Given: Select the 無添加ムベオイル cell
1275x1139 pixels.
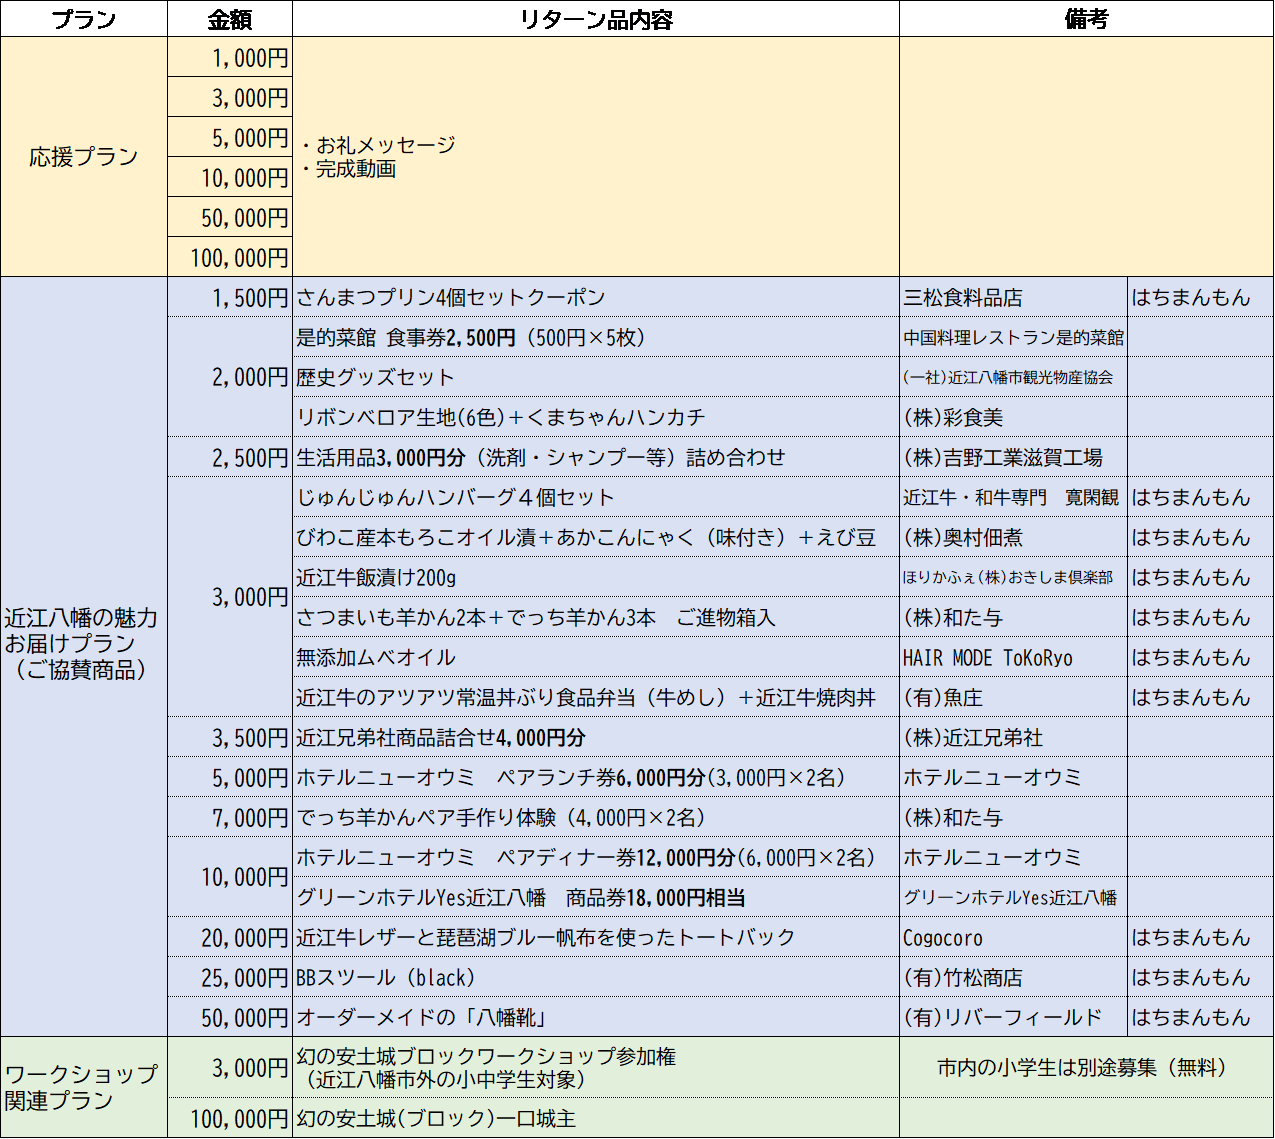Looking at the screenshot, I should 376,657.
